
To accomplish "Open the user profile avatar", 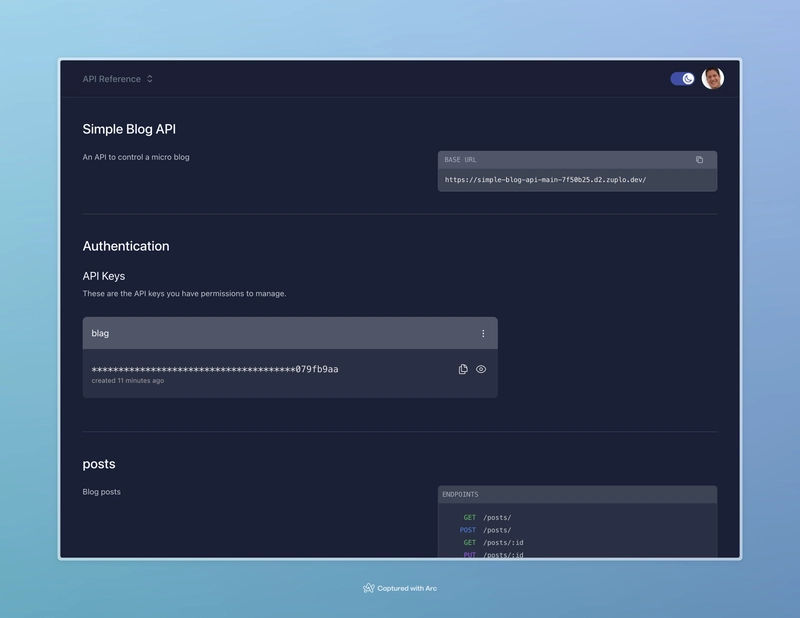I will click(713, 79).
